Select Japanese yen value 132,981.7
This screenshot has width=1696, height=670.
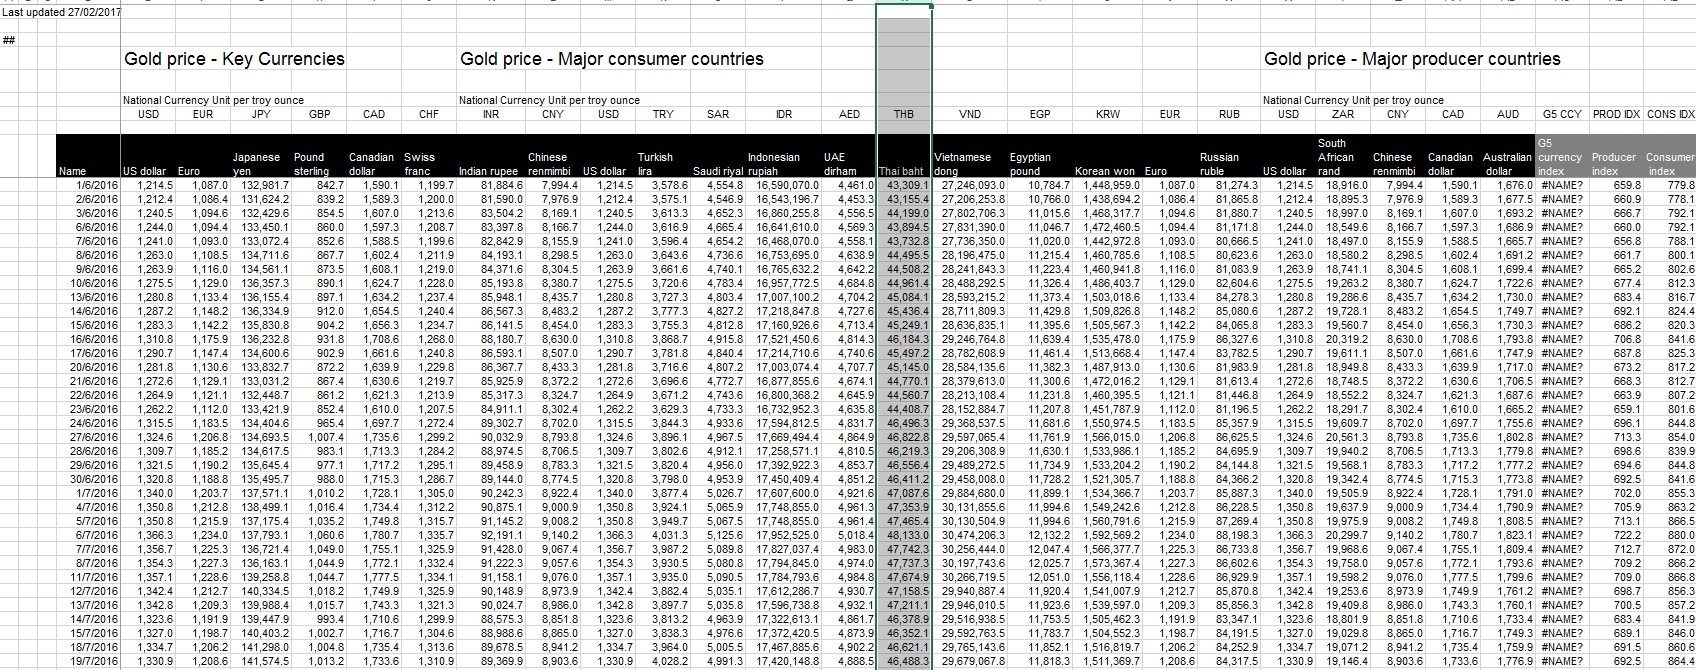tap(265, 185)
